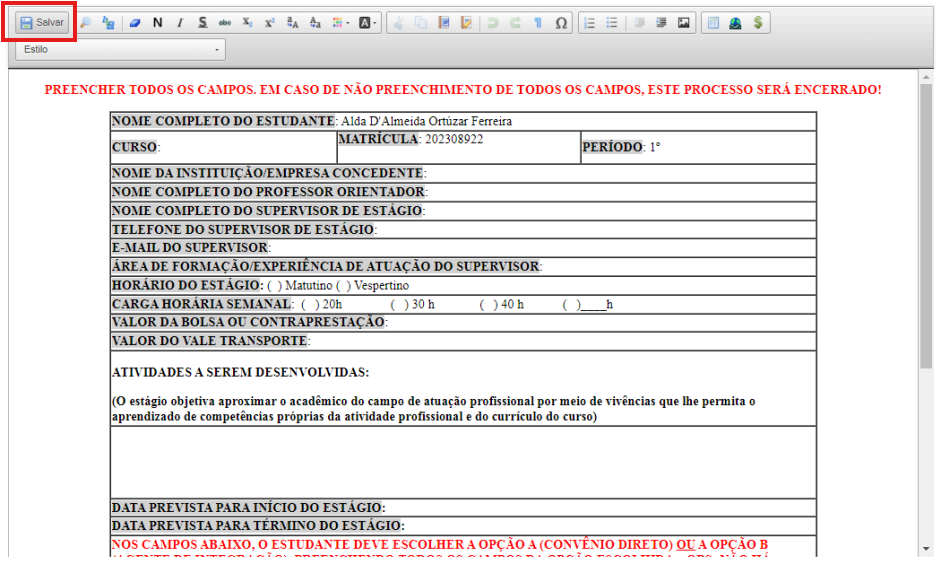This screenshot has height=561, width=936.
Task: Insert a special character (Ω)
Action: click(561, 23)
